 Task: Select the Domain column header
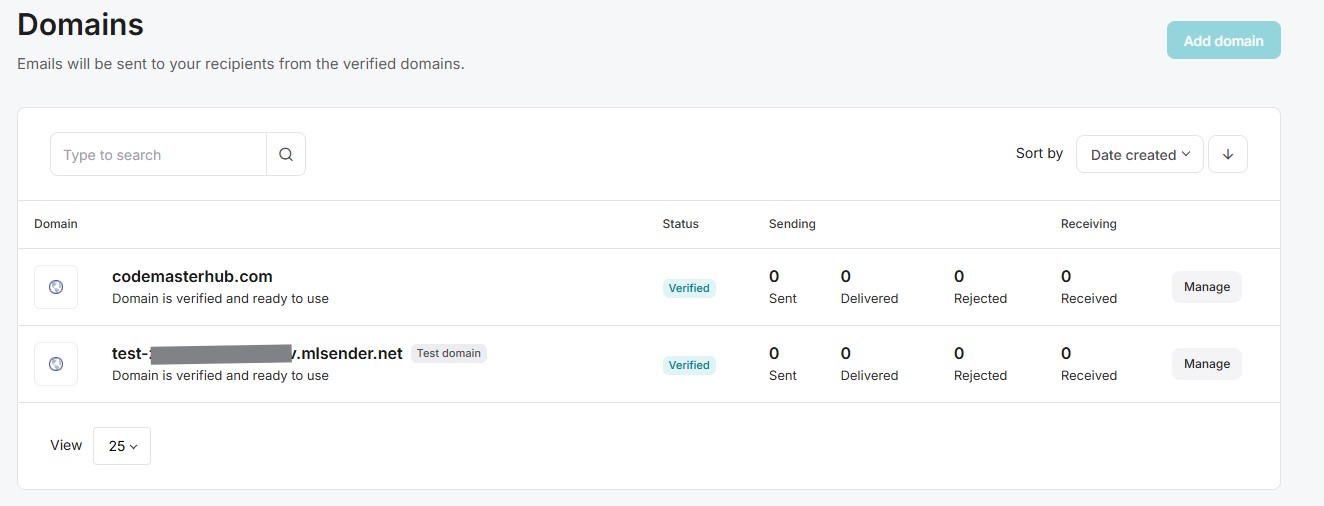click(x=56, y=224)
